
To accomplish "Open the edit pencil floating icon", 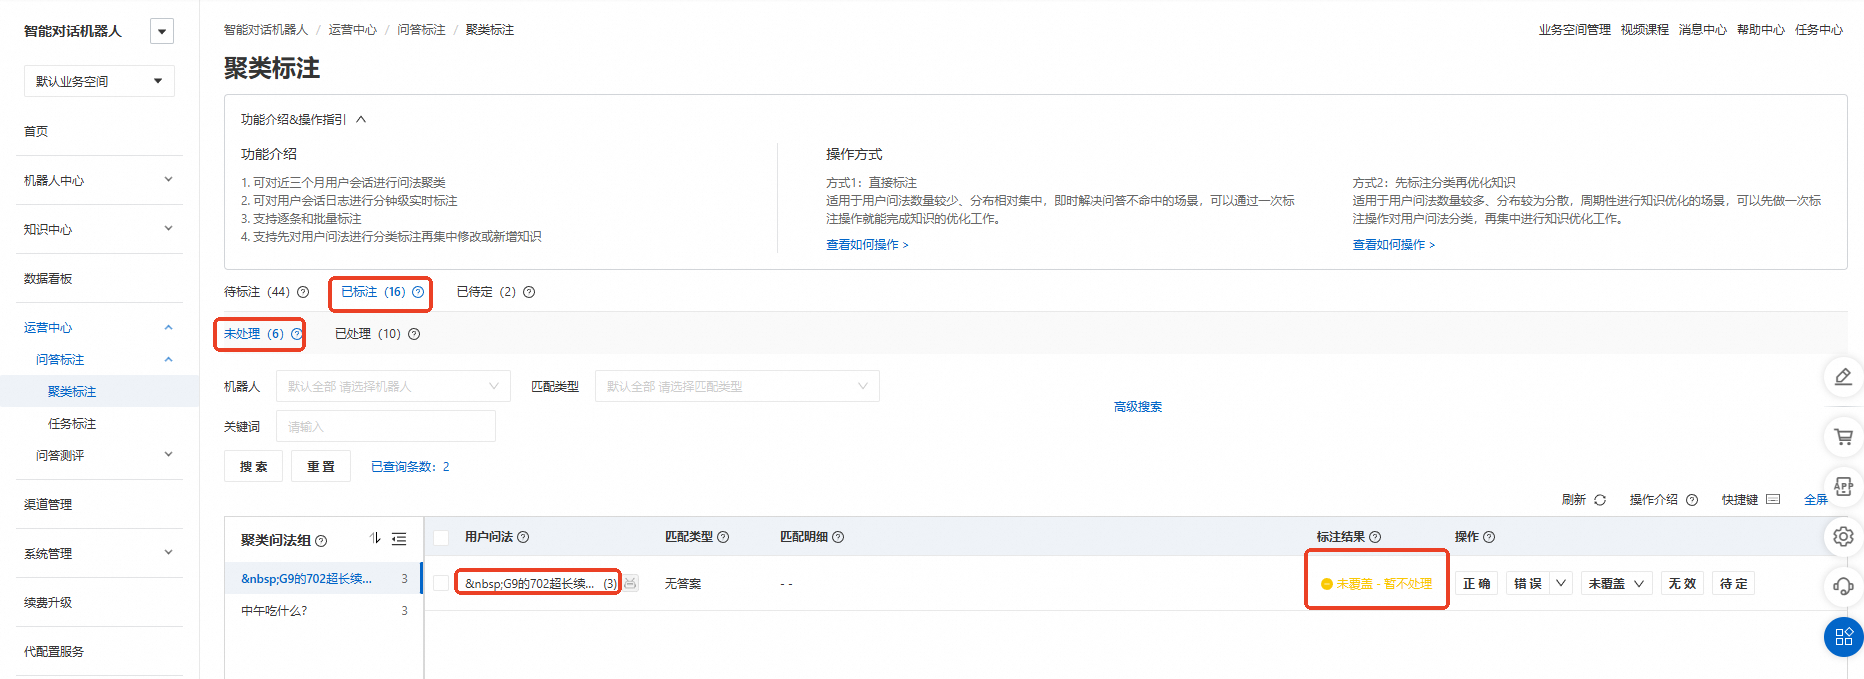I will (1844, 377).
